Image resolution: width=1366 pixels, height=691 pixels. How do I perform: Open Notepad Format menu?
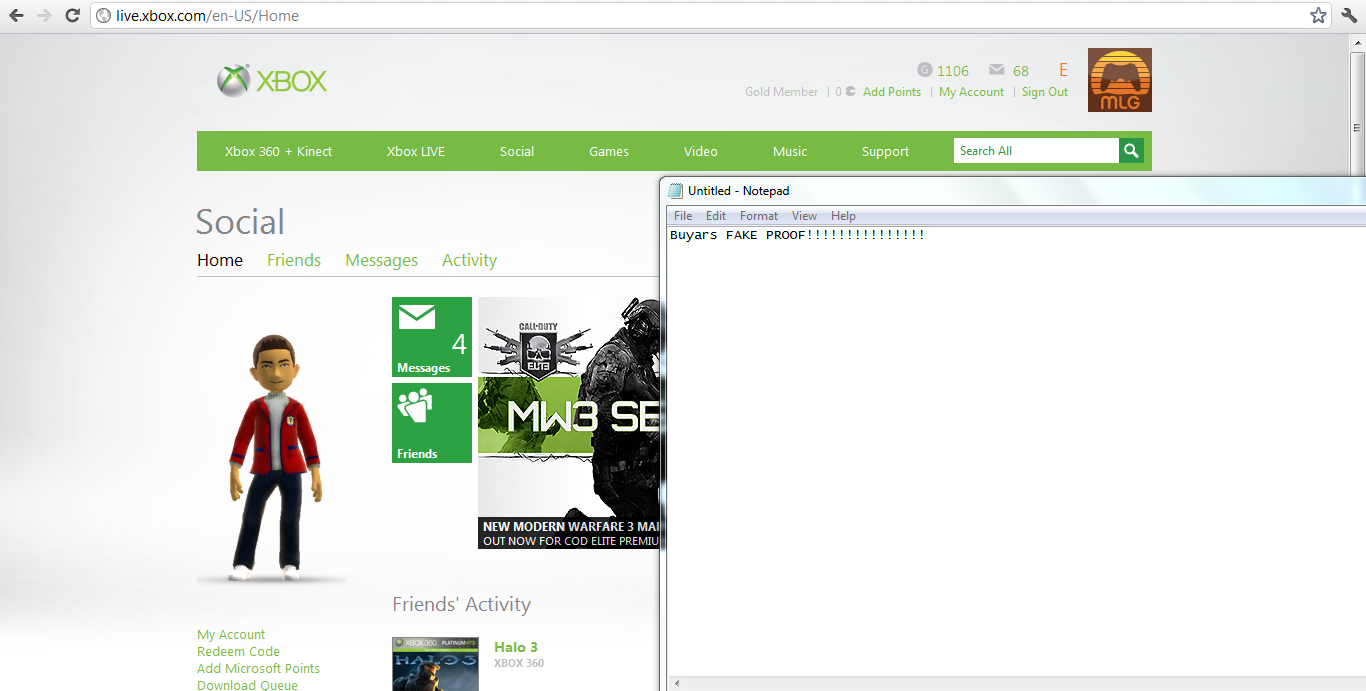tap(759, 216)
